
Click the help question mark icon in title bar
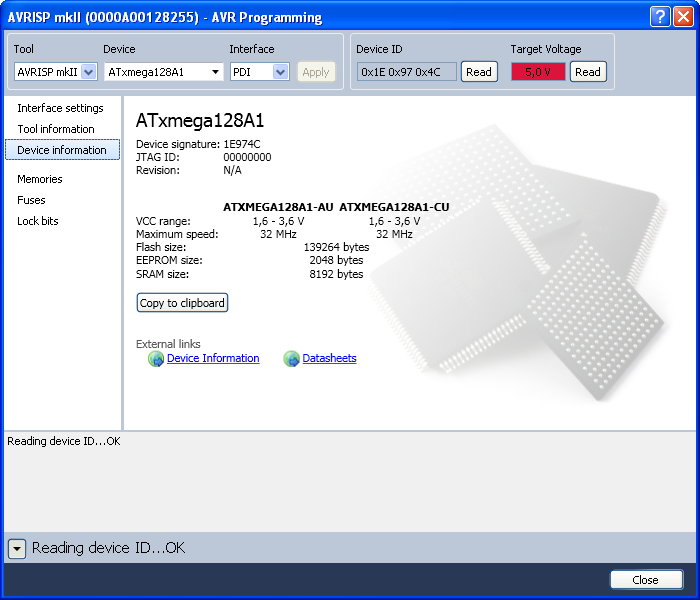(x=660, y=17)
